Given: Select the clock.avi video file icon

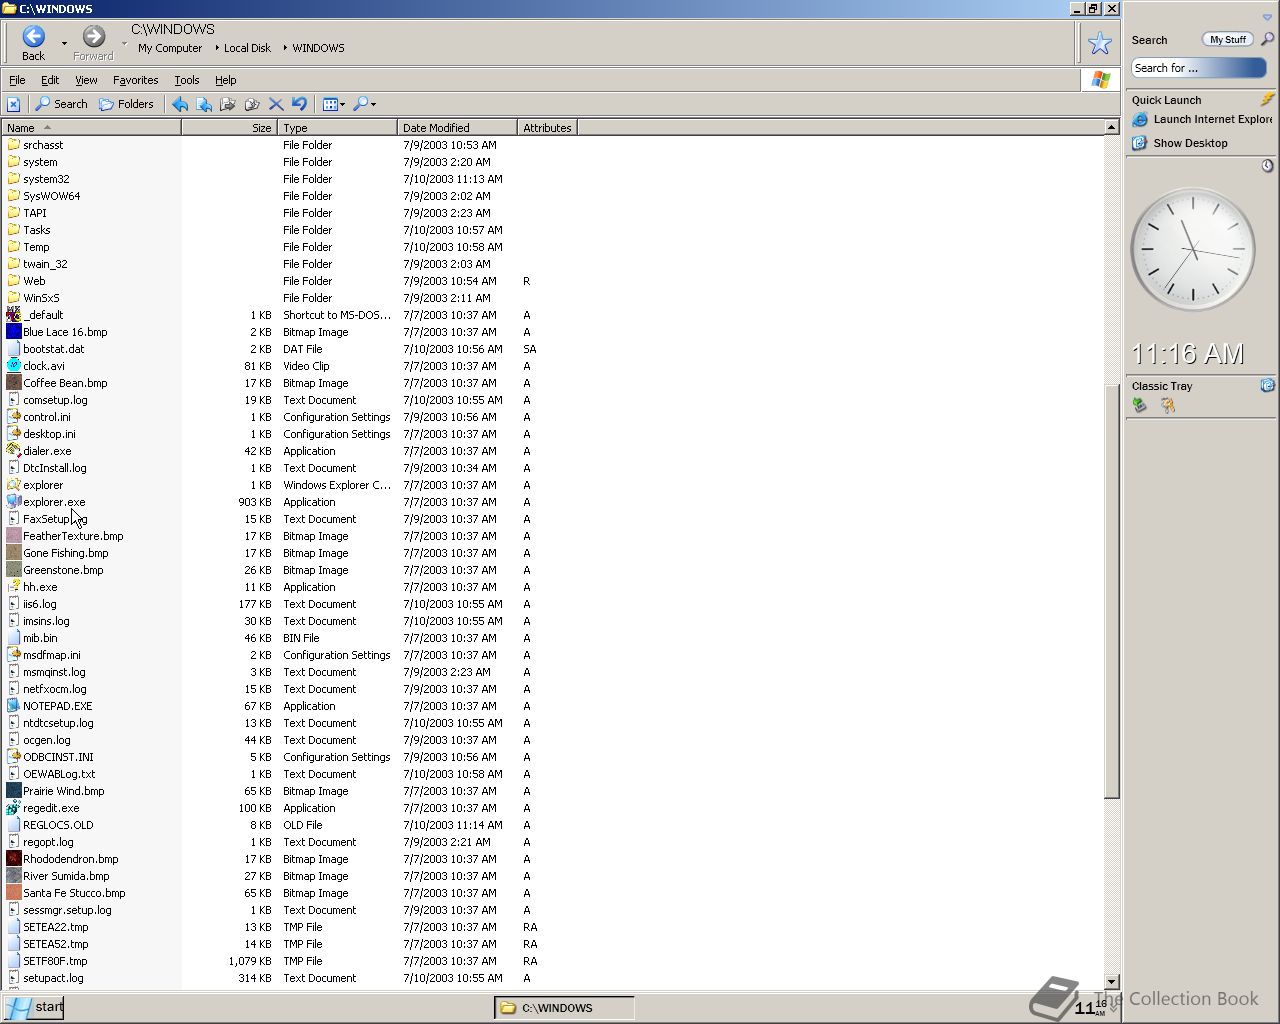Looking at the screenshot, I should pos(14,366).
